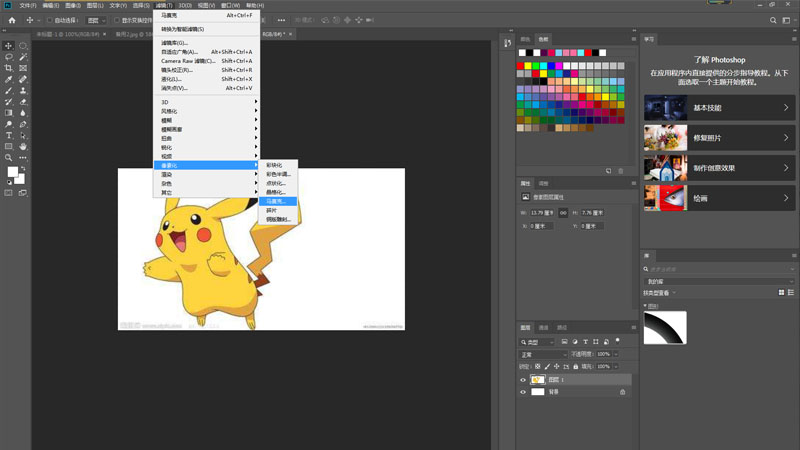Open My Library dropdown in Libraries

coord(719,282)
